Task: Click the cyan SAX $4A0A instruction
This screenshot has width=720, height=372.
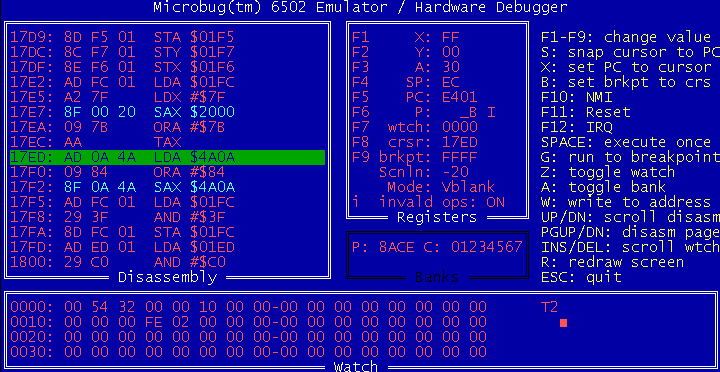Action: click(x=194, y=187)
